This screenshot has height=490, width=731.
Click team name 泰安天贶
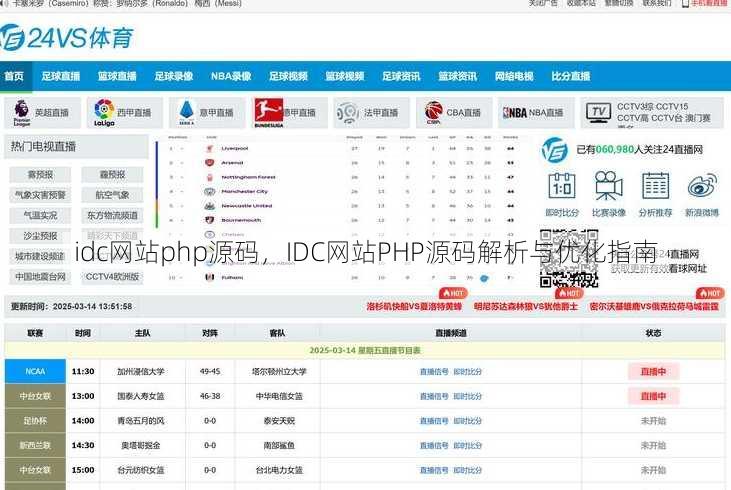279,421
